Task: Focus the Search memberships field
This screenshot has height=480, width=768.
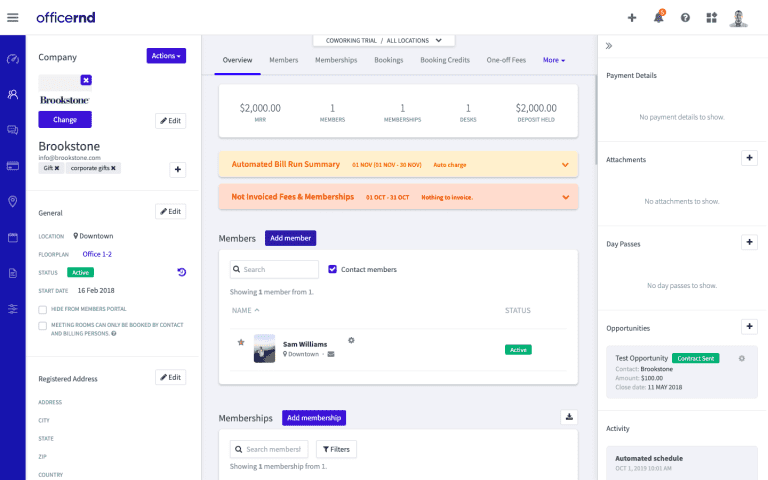Action: pos(269,449)
